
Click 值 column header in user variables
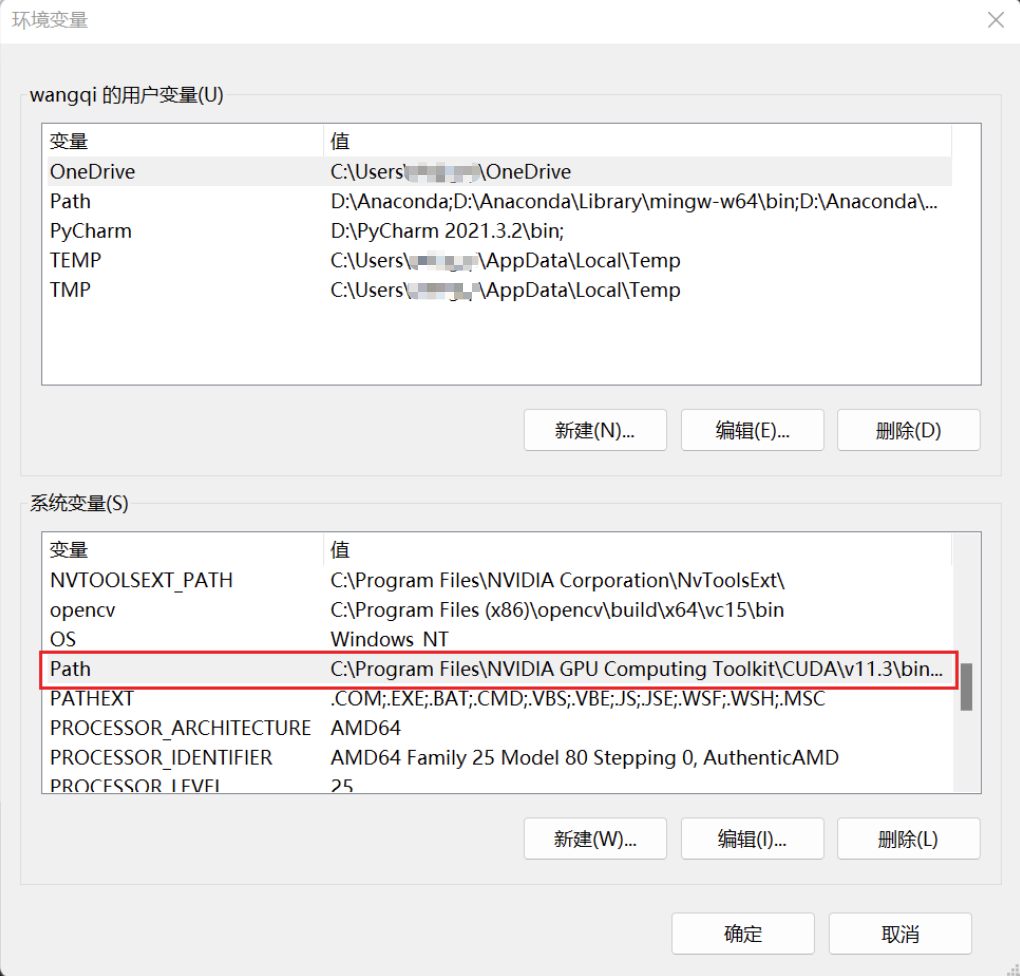click(x=638, y=141)
